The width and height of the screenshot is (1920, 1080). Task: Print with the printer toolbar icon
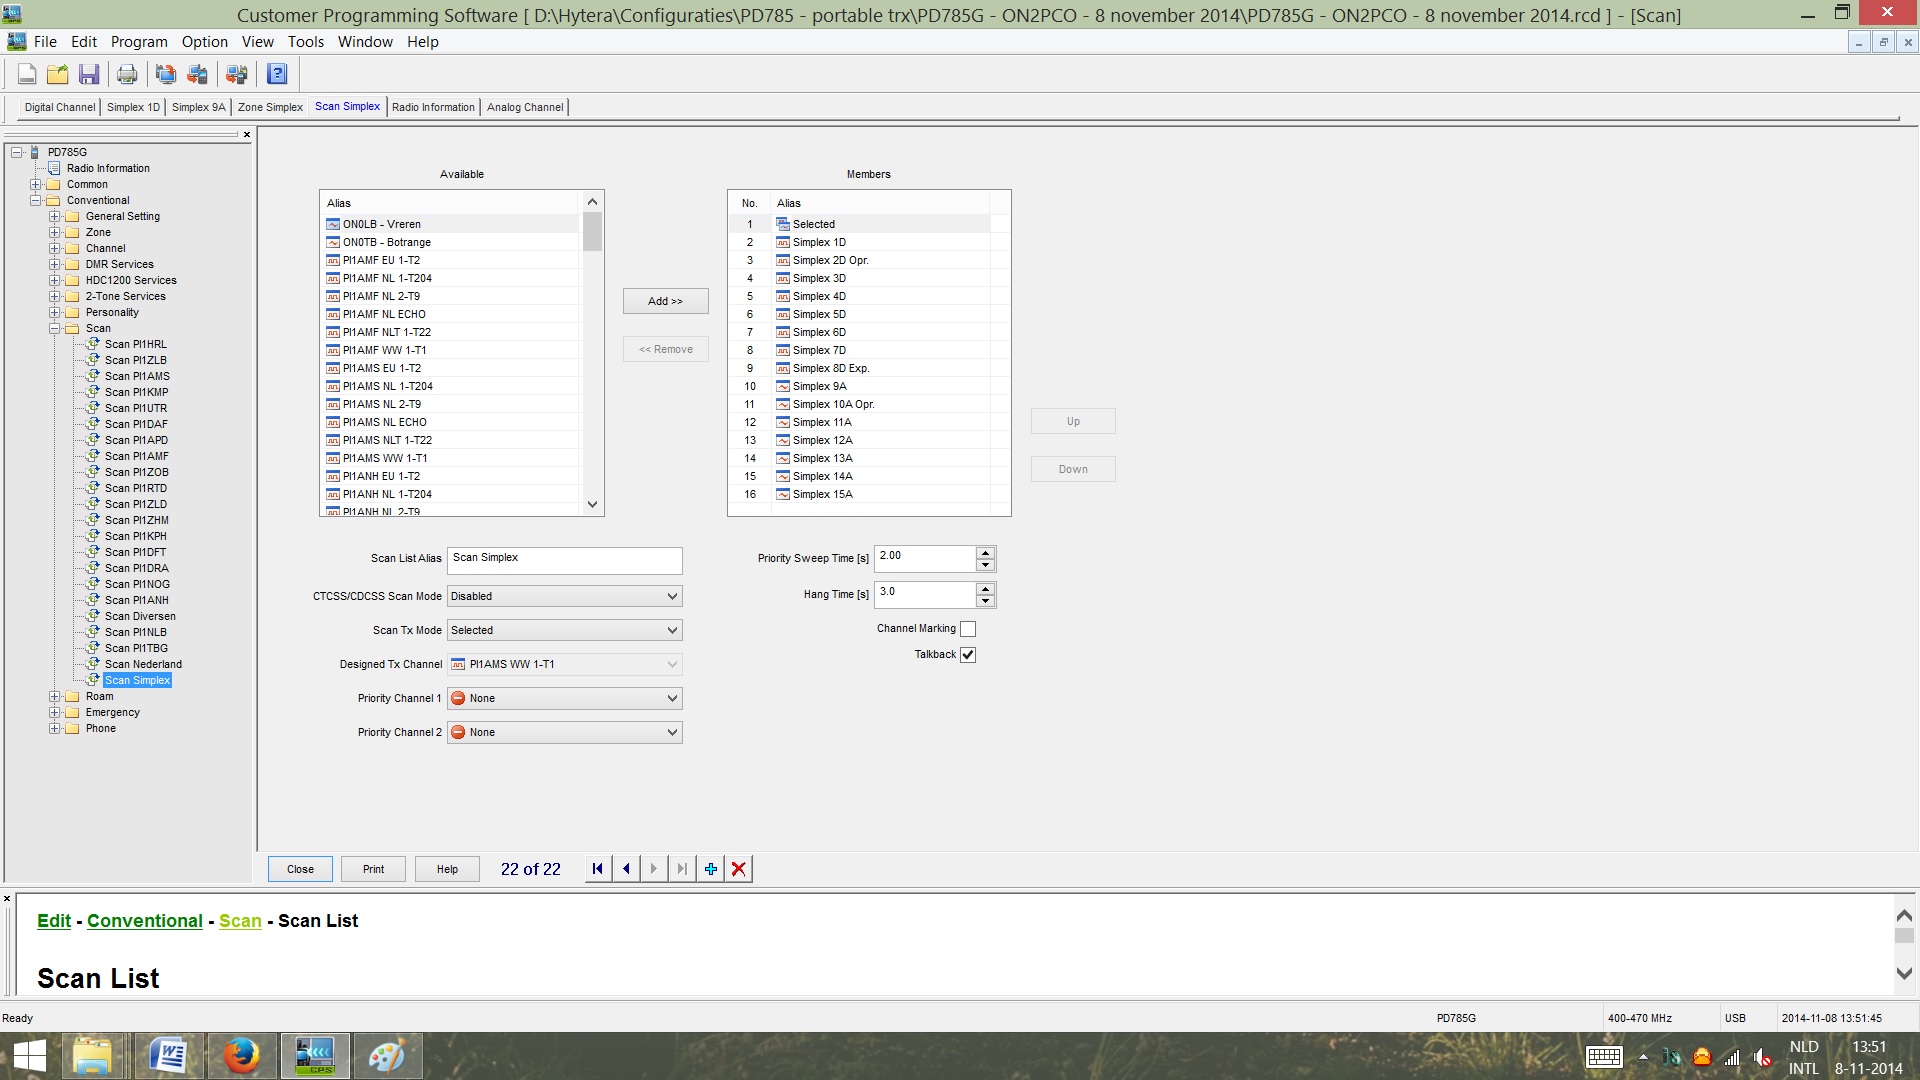coord(127,74)
